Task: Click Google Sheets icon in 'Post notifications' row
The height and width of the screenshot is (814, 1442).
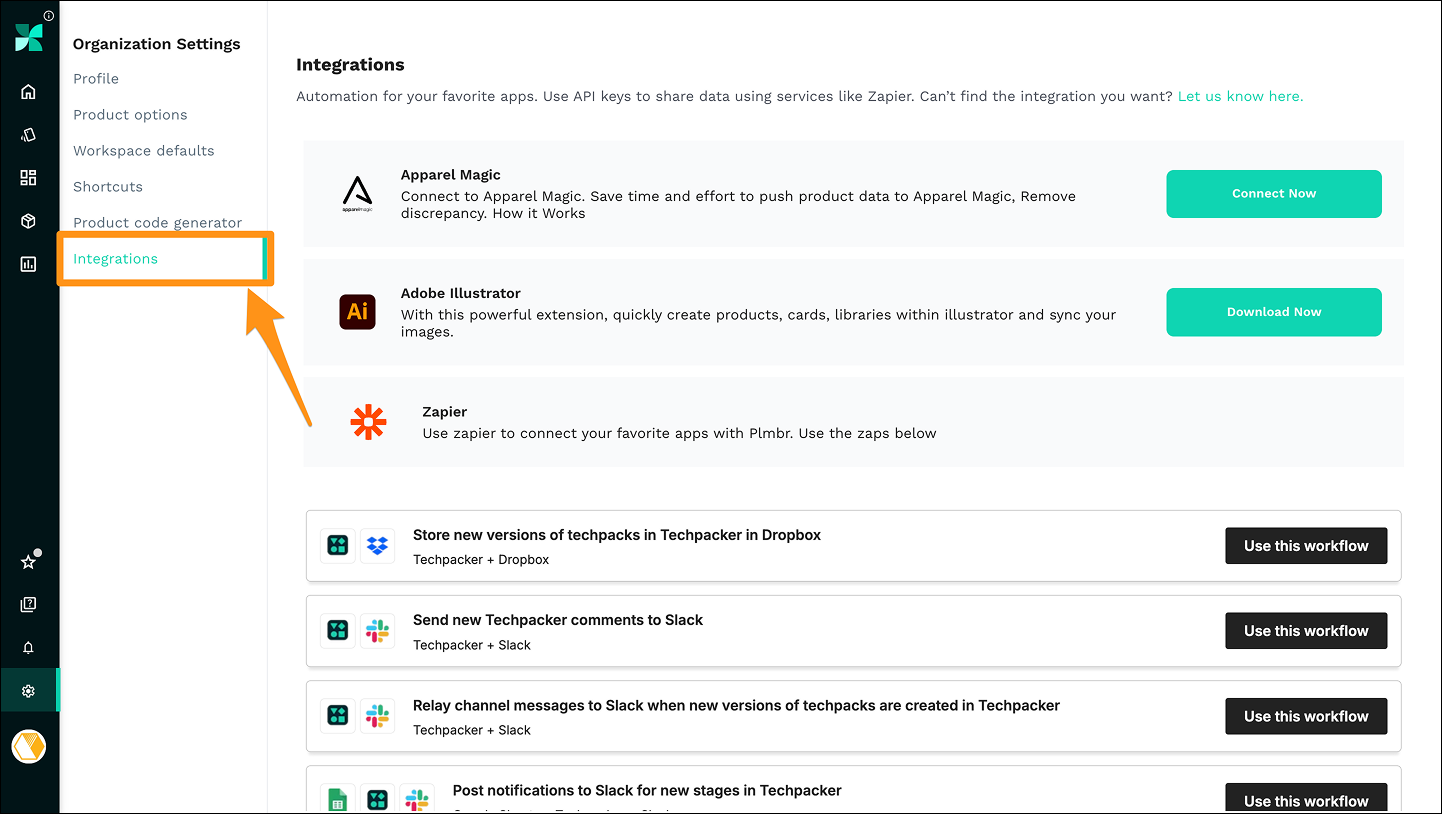Action: pyautogui.click(x=338, y=800)
